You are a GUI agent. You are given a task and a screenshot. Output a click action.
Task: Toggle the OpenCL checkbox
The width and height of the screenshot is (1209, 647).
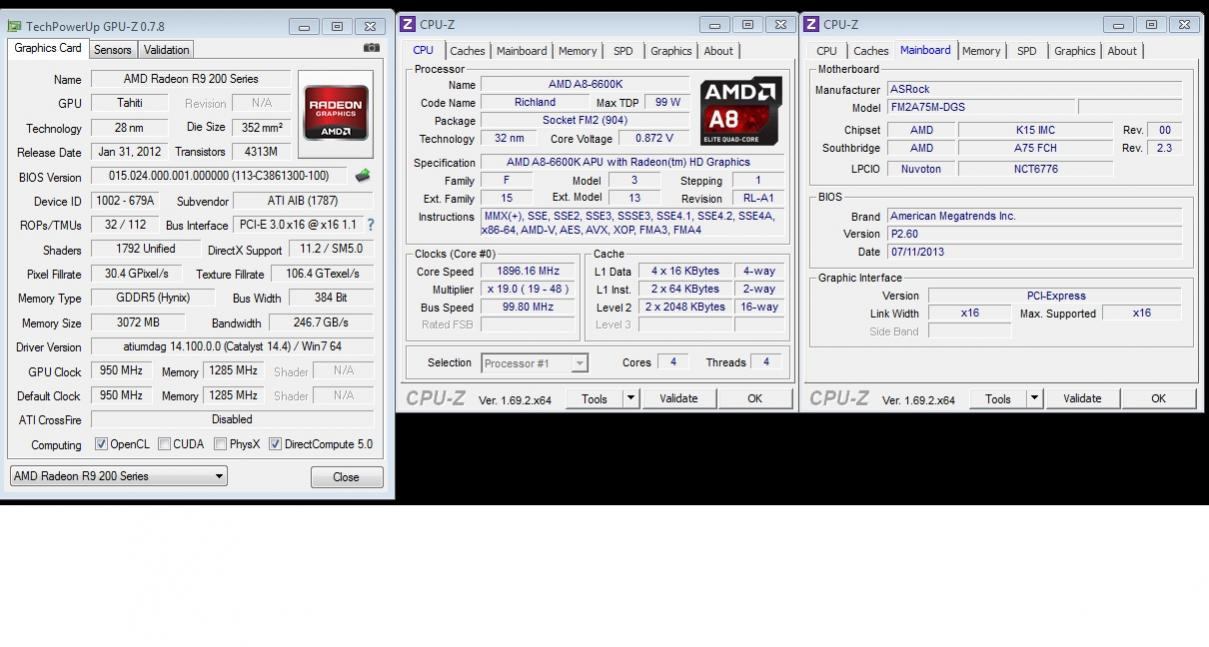101,444
